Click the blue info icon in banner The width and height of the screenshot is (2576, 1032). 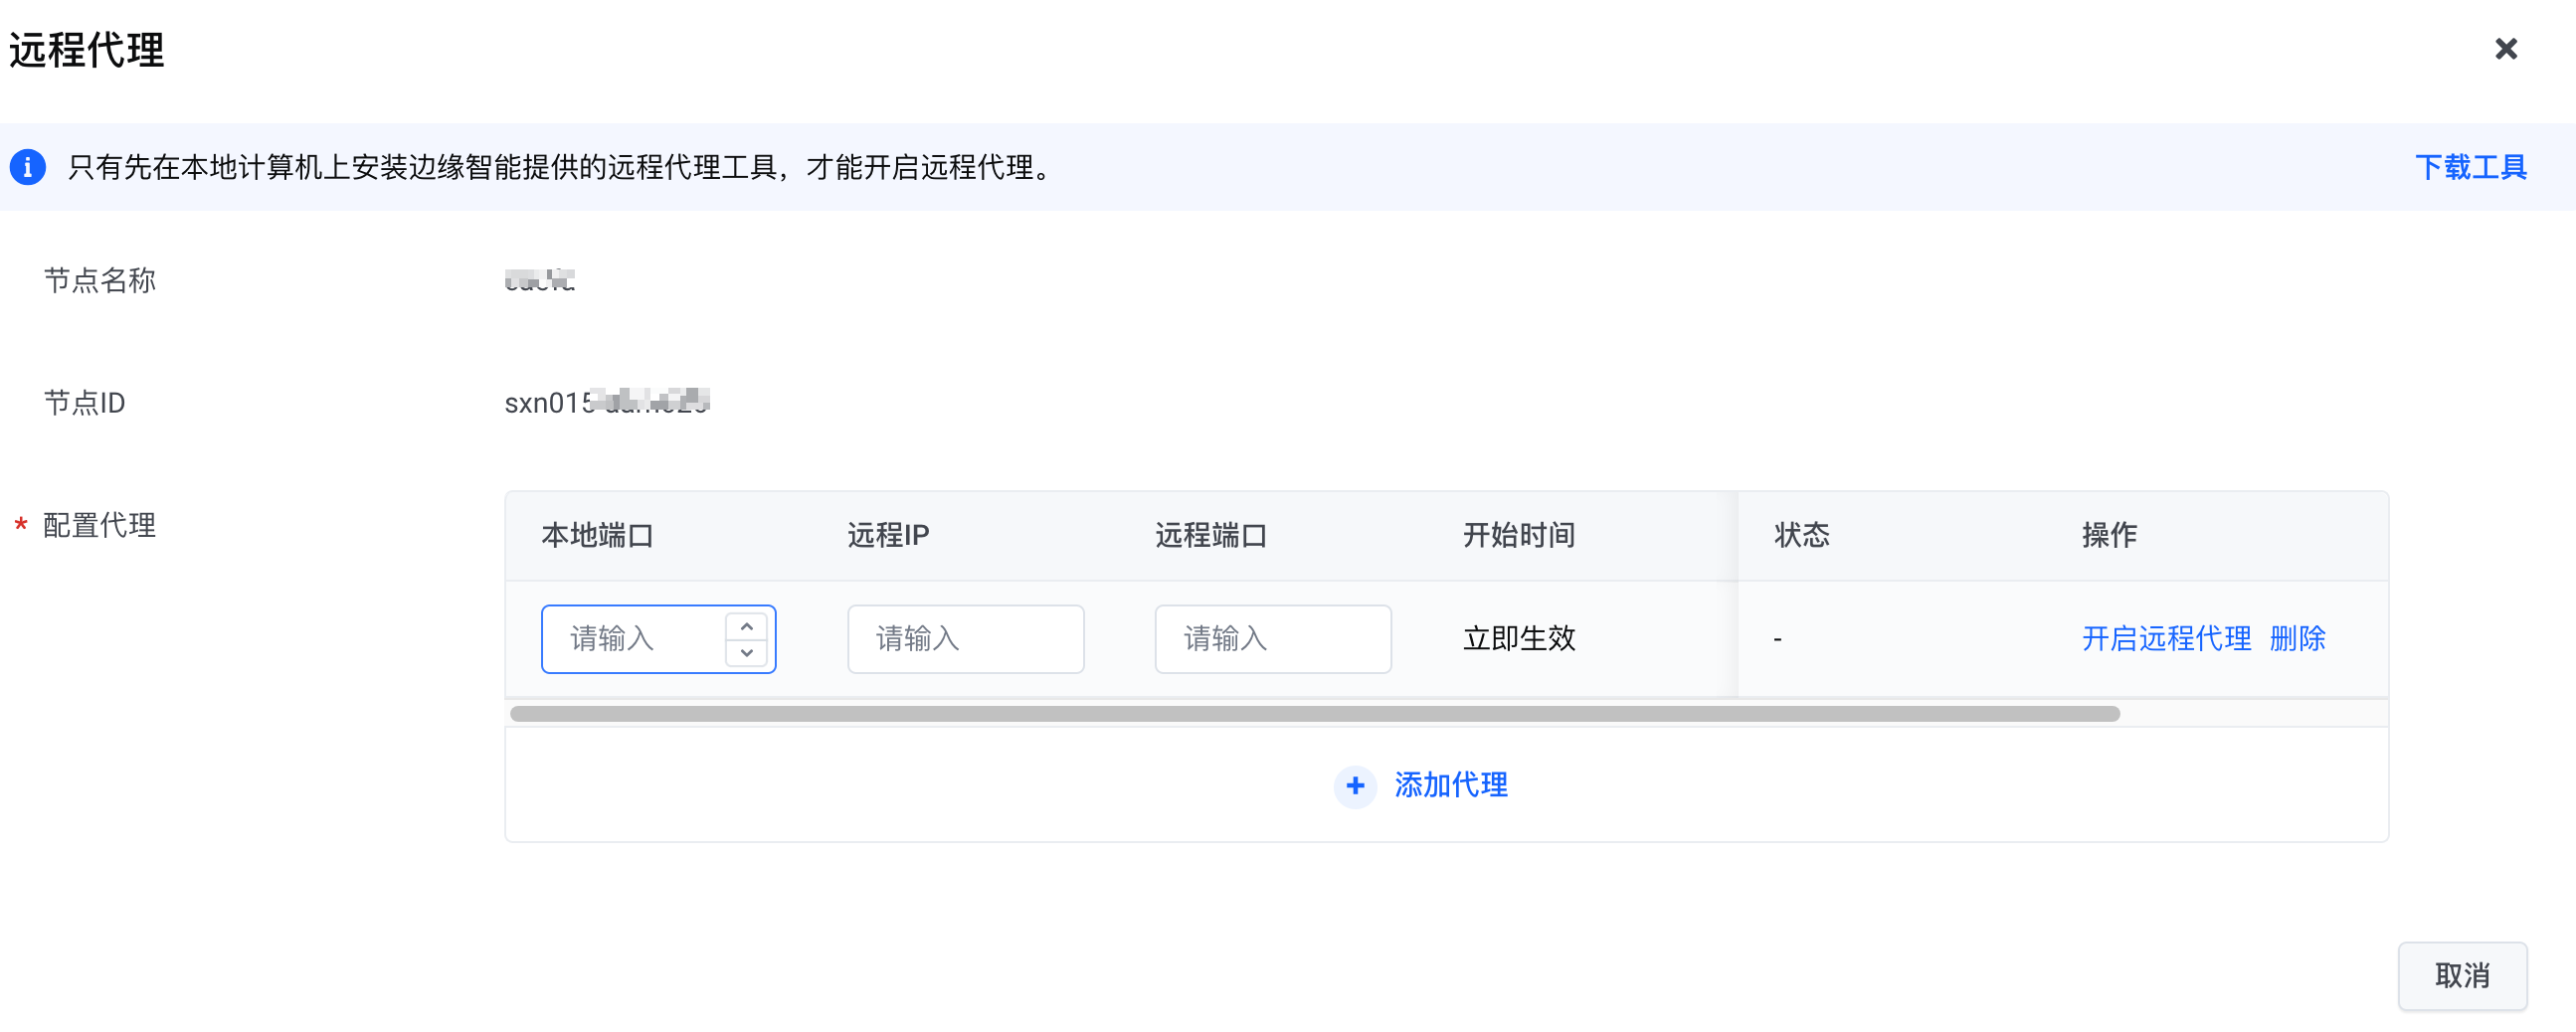pos(28,167)
